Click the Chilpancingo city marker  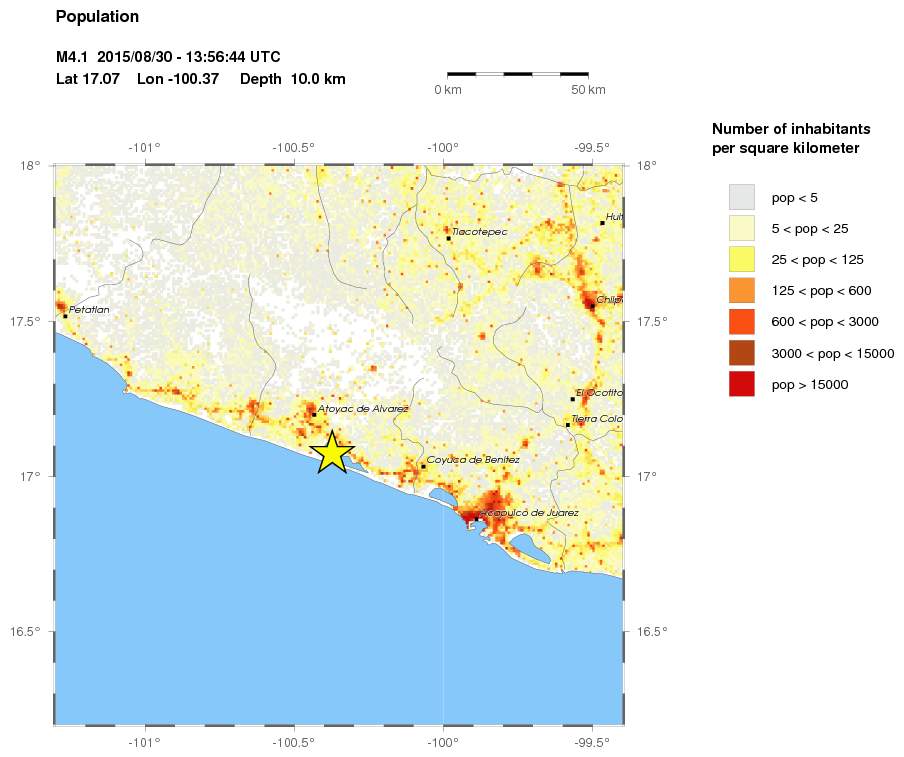point(592,306)
